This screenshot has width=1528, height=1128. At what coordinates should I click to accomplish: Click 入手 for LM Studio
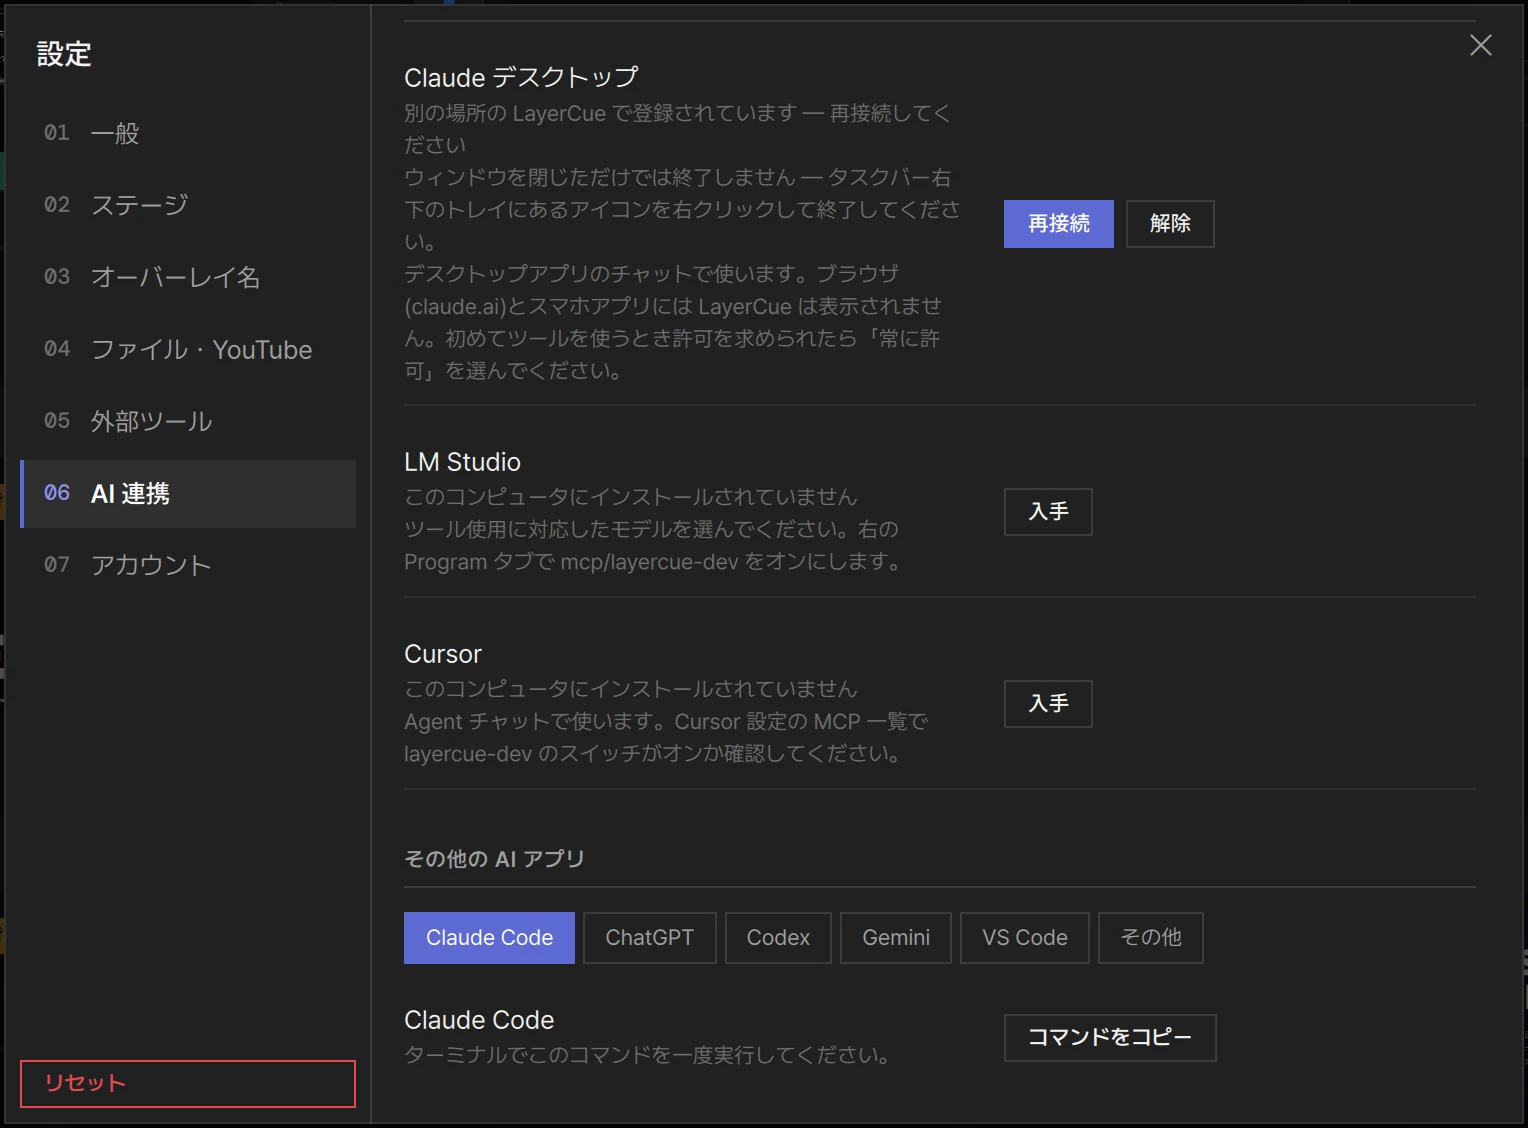coord(1048,511)
